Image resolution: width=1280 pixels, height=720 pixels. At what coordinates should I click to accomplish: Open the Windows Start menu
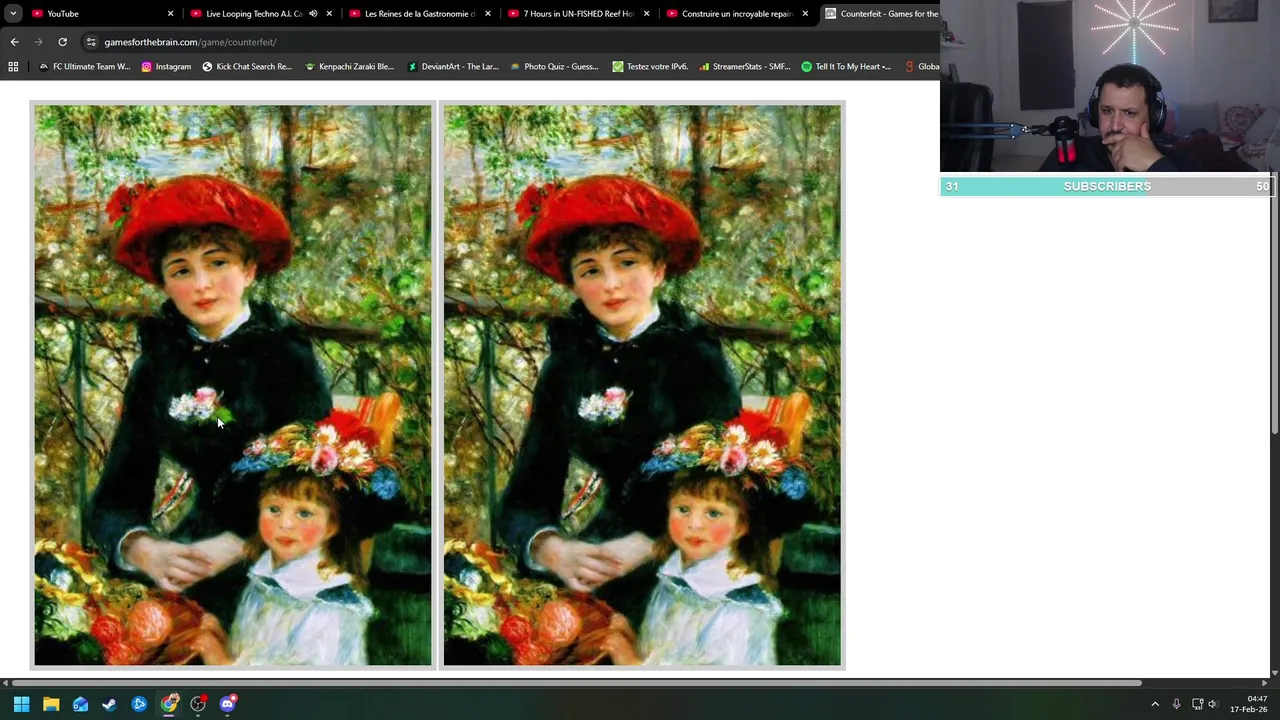tap(21, 704)
